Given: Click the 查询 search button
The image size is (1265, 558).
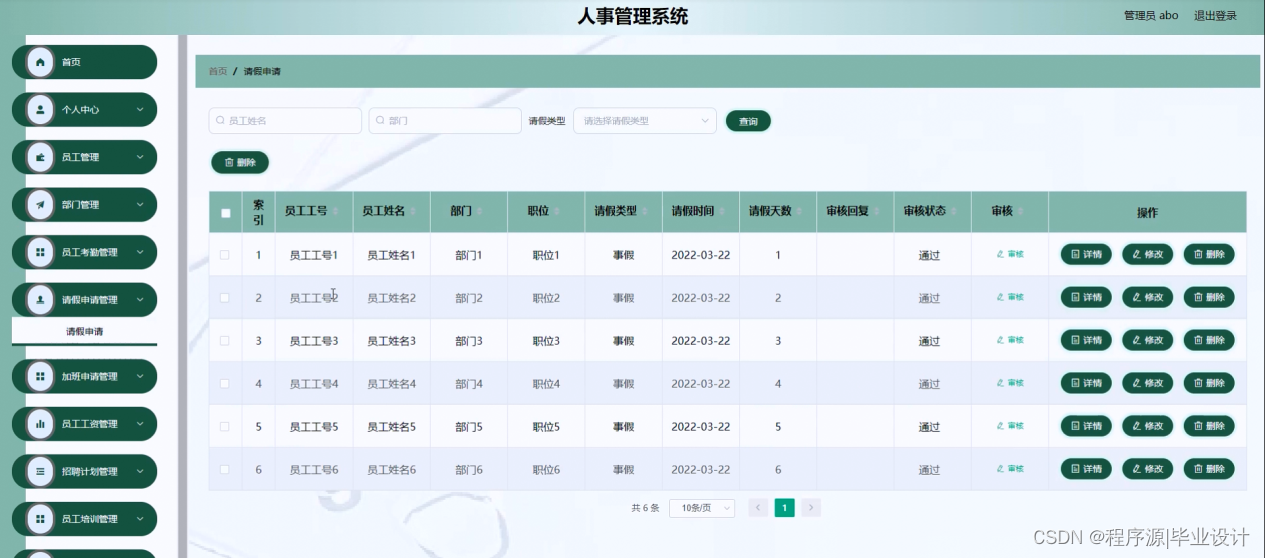Looking at the screenshot, I should (748, 121).
